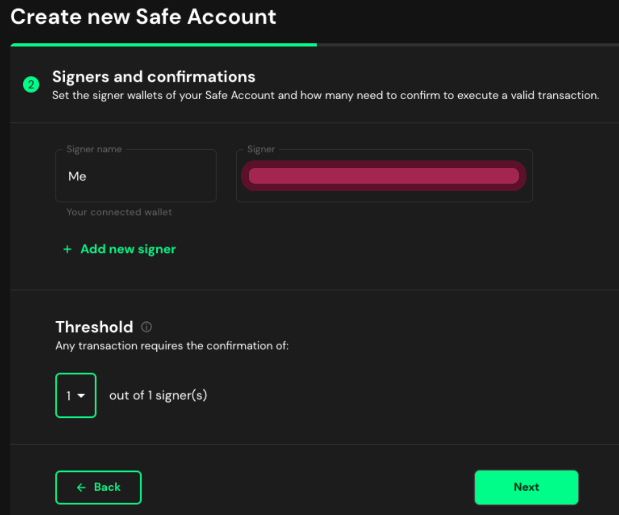Click the Signers and confirmations heading
This screenshot has height=515, width=619.
coord(154,77)
